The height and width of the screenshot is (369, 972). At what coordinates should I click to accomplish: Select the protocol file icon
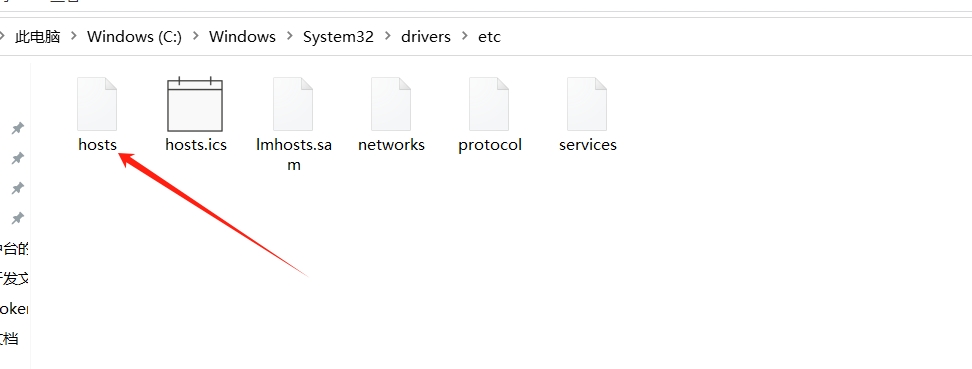[x=489, y=104]
